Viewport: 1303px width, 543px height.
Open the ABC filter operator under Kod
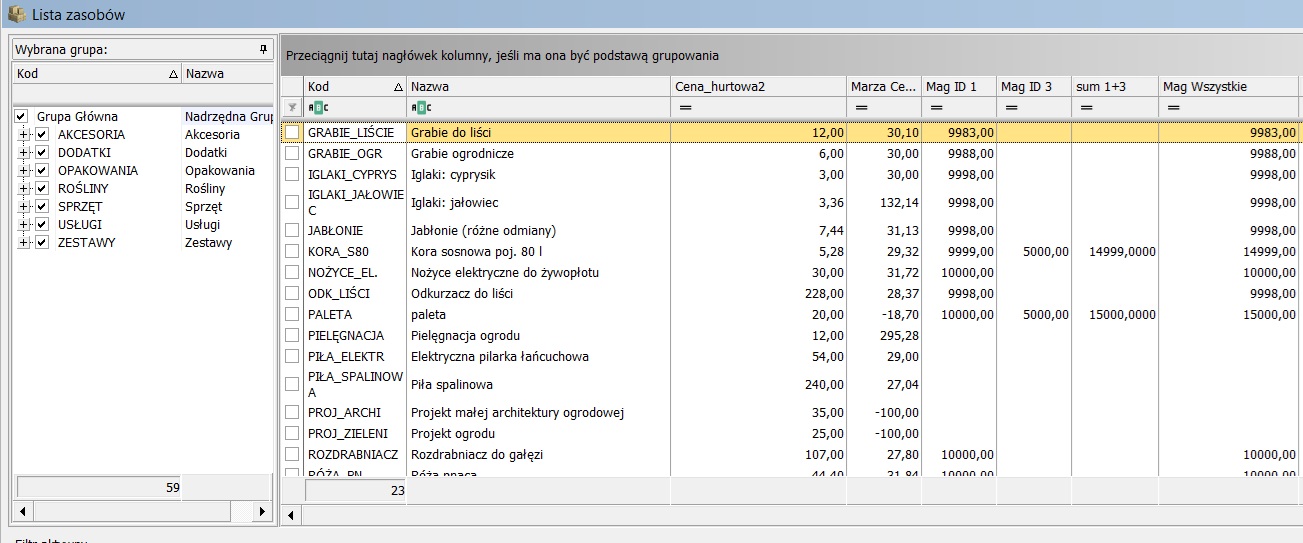click(x=317, y=107)
